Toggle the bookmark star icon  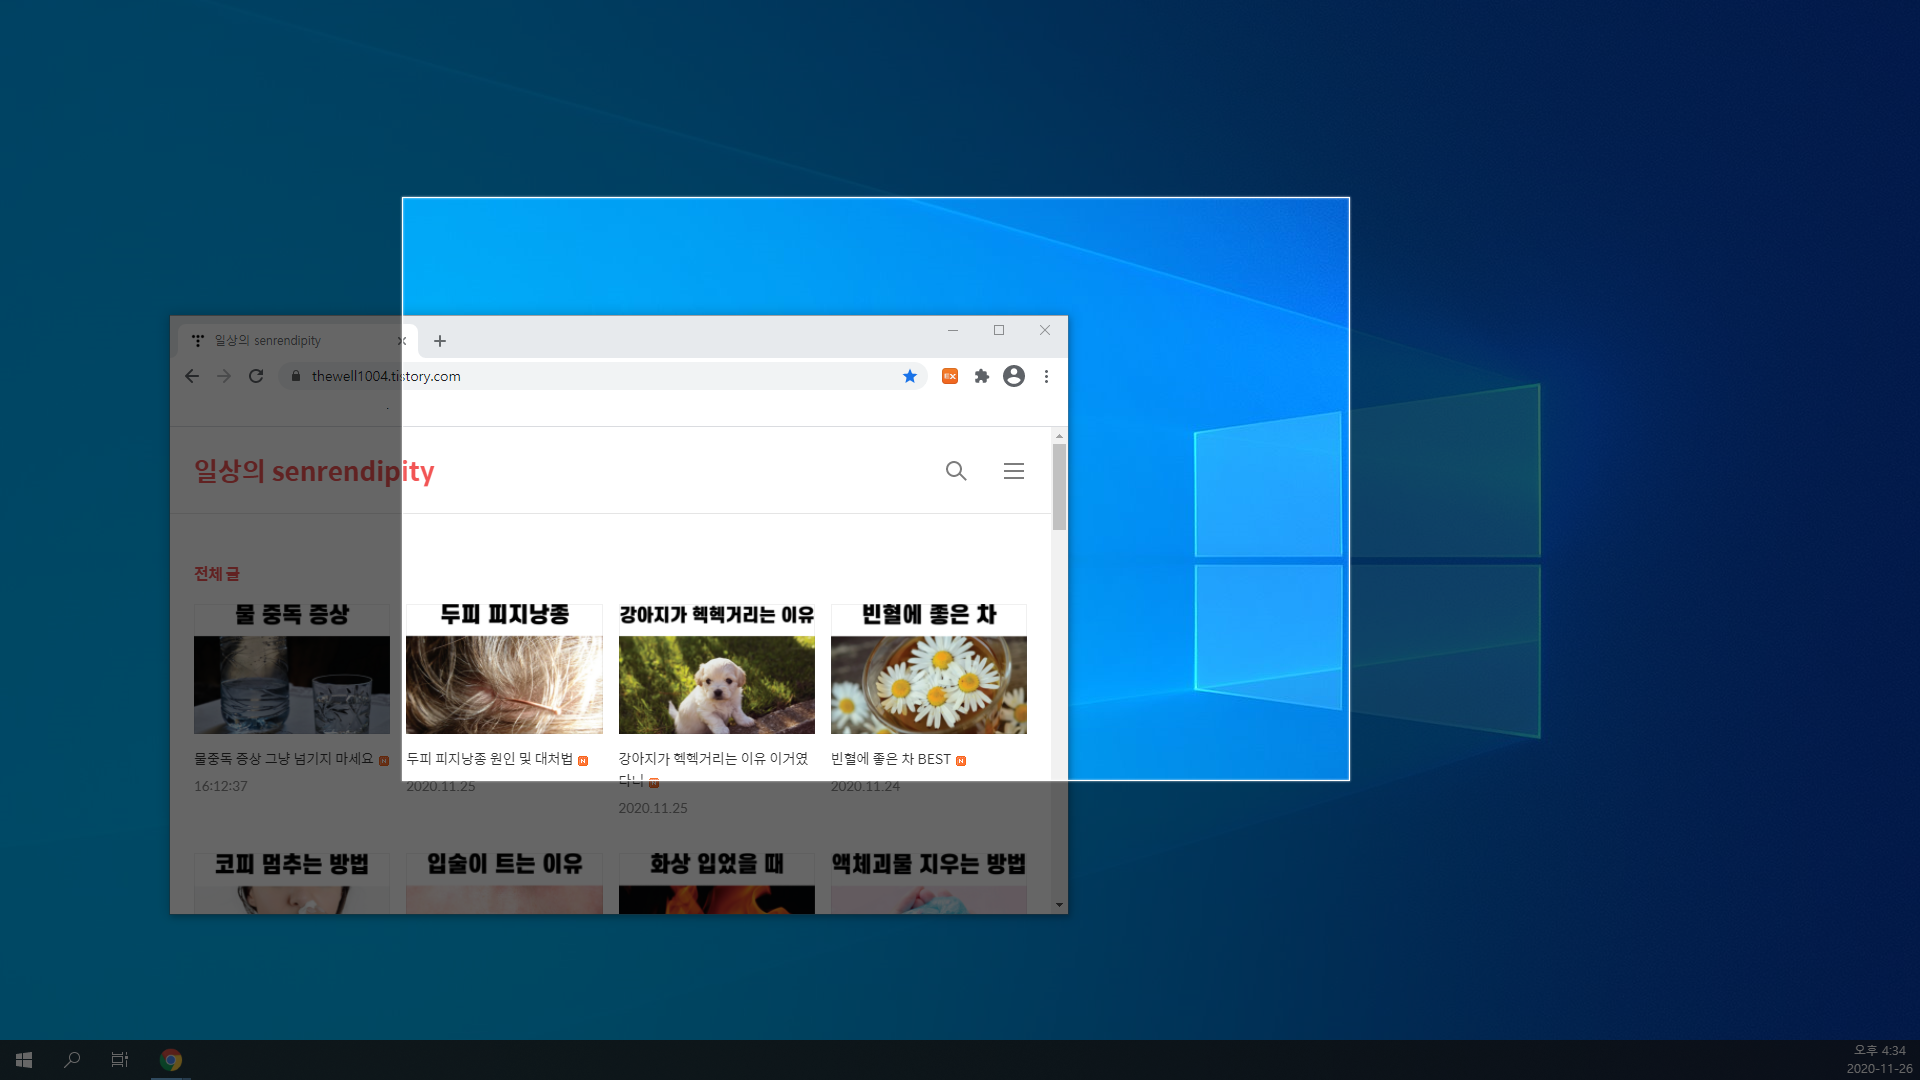tap(910, 376)
